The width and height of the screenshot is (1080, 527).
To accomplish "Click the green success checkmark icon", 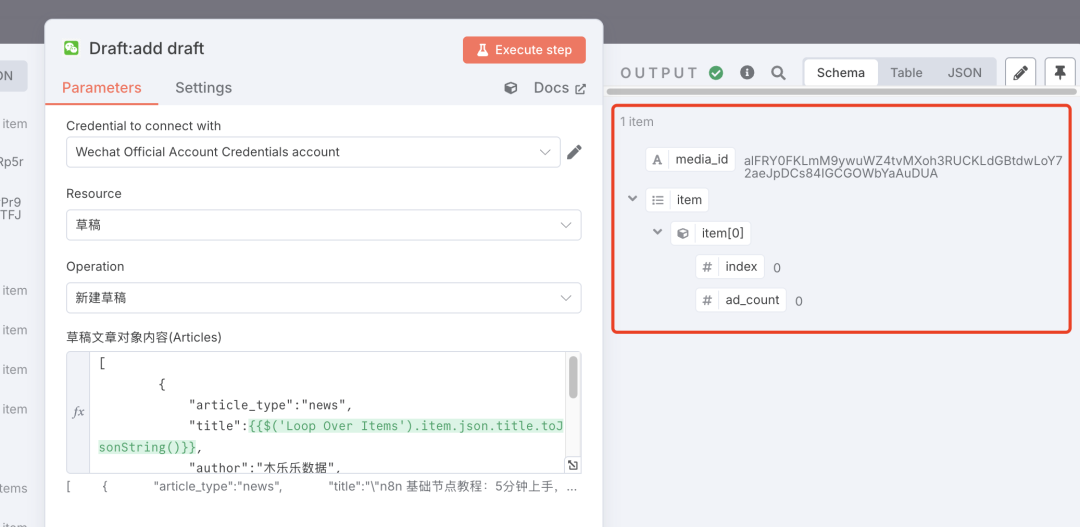I will [716, 73].
